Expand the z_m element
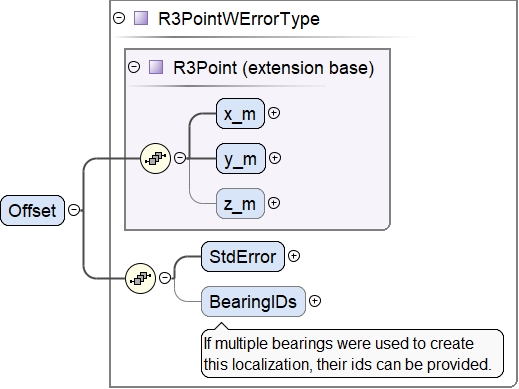This screenshot has height=389, width=519. pos(274,203)
